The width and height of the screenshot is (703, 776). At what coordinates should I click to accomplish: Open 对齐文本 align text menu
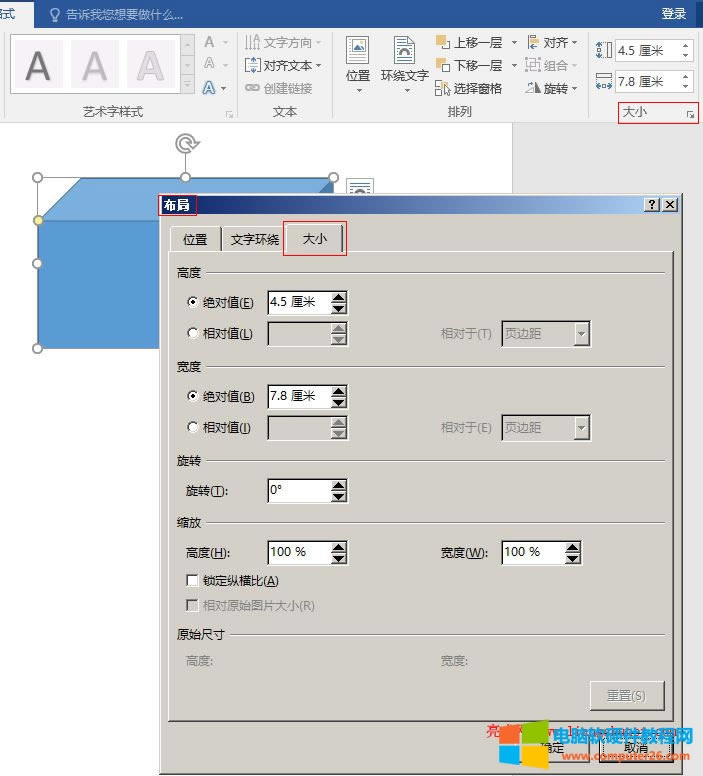point(283,65)
